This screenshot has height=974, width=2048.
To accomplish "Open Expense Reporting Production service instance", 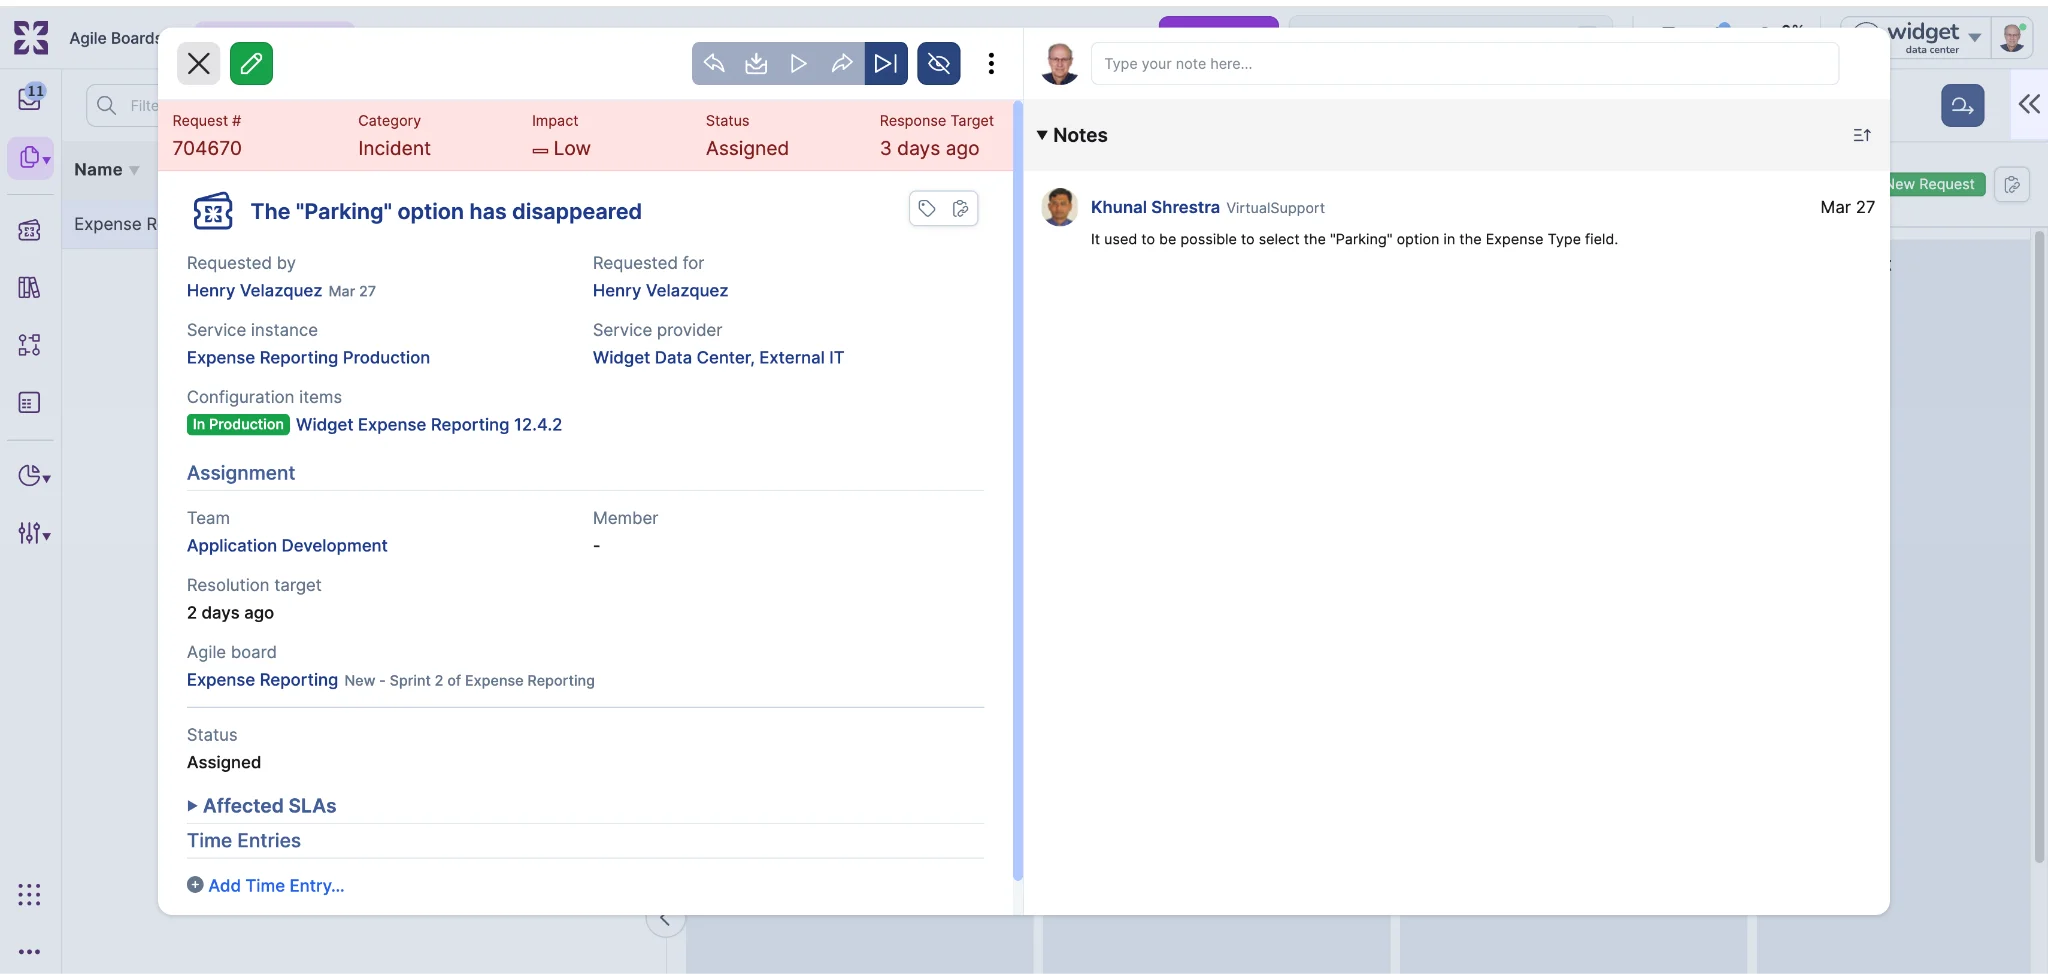I will pos(308,358).
